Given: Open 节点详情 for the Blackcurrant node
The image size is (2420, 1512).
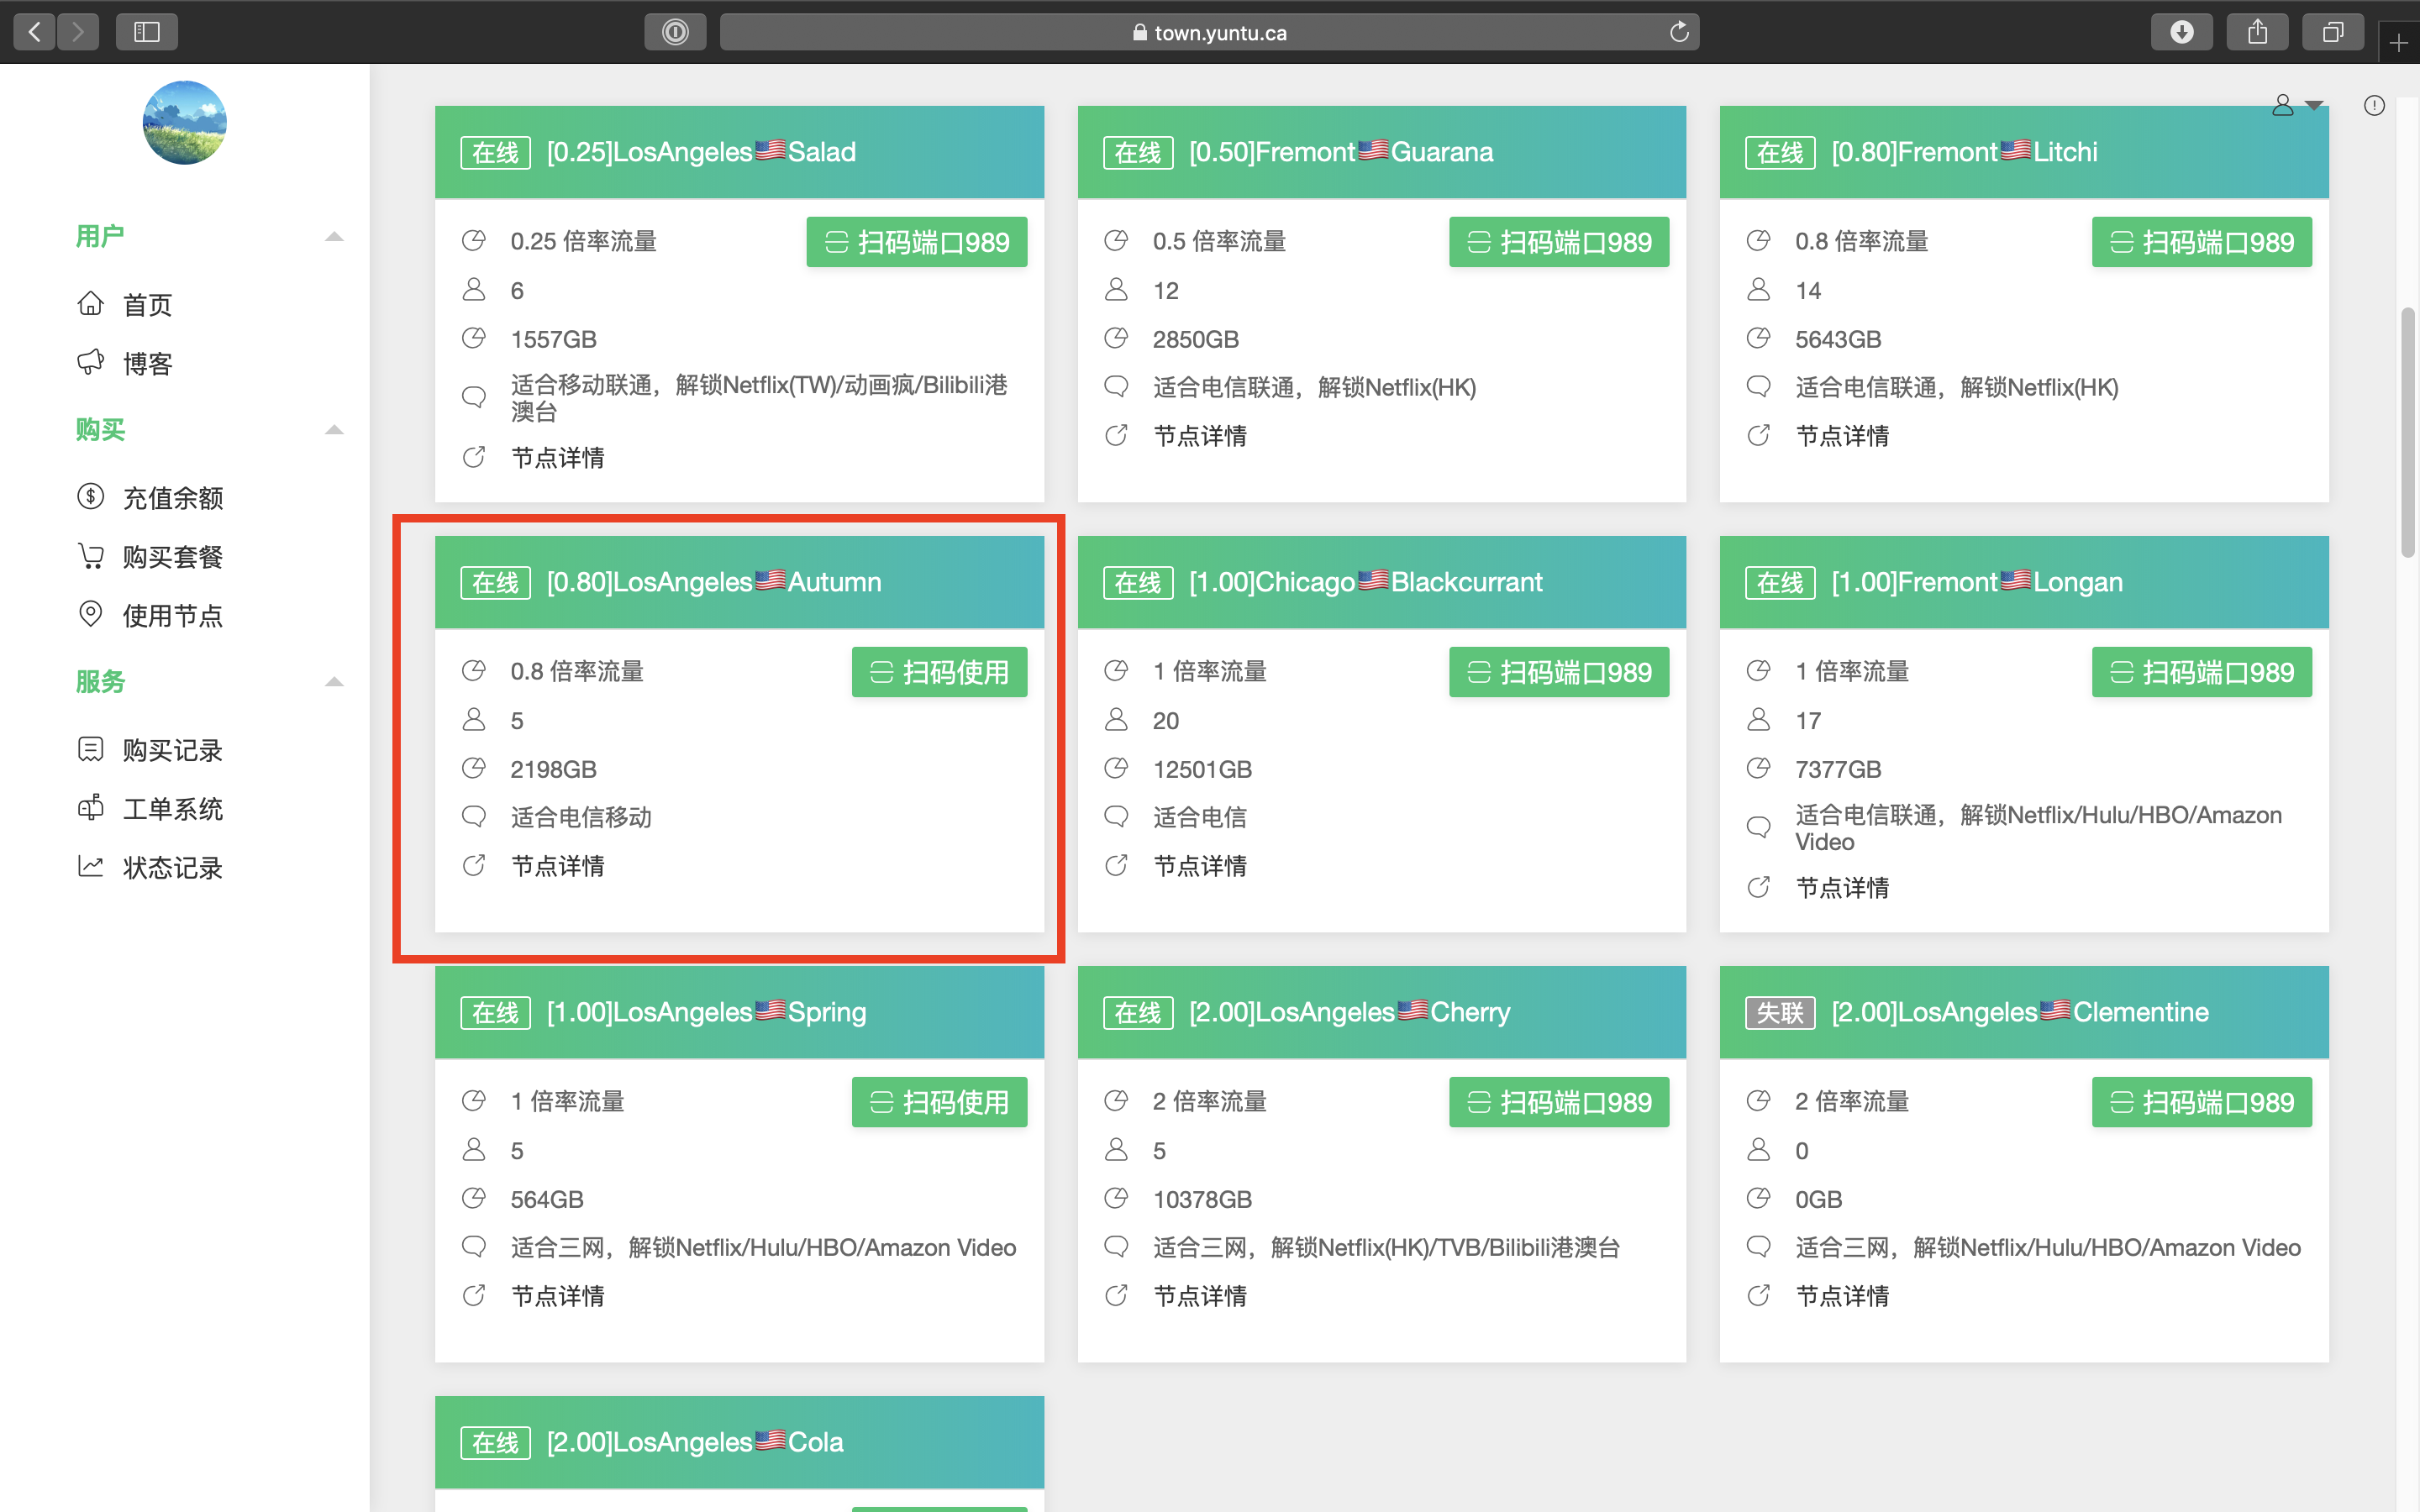Looking at the screenshot, I should click(1199, 866).
